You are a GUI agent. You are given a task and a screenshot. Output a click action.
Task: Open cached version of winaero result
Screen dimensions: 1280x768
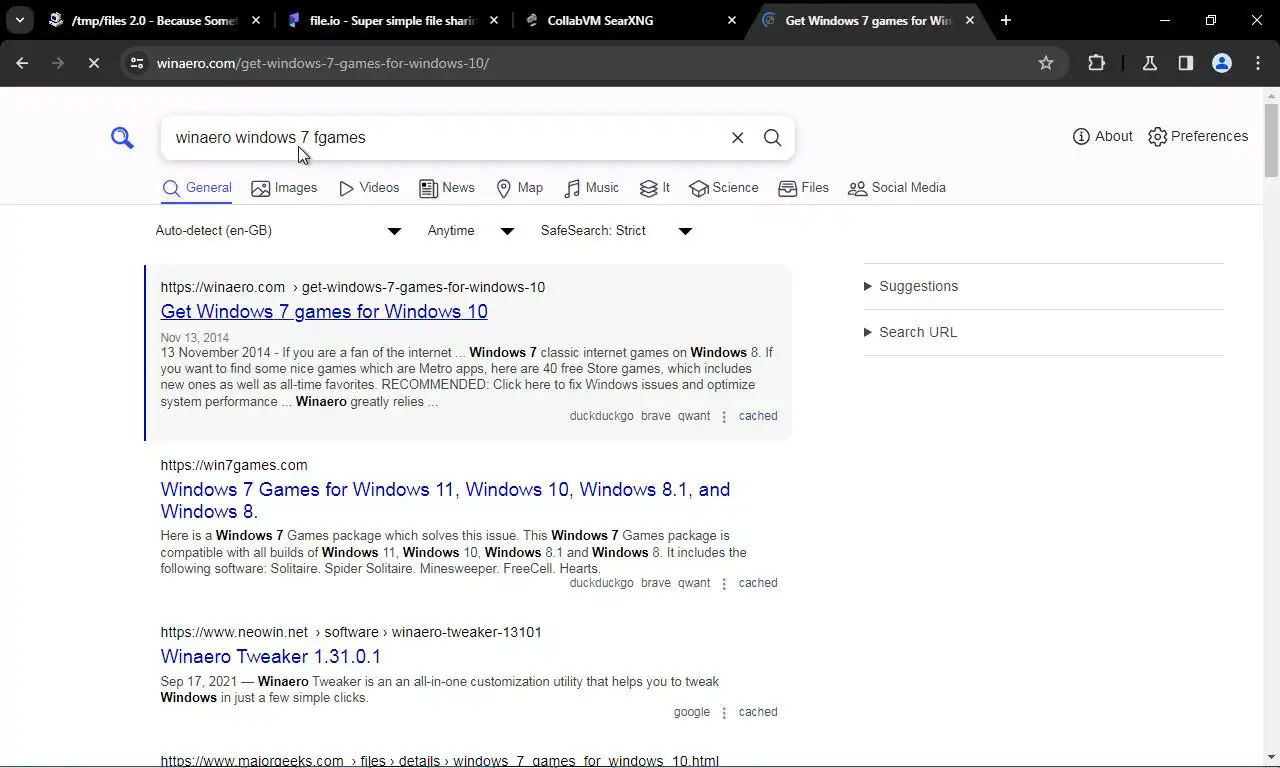click(x=758, y=416)
